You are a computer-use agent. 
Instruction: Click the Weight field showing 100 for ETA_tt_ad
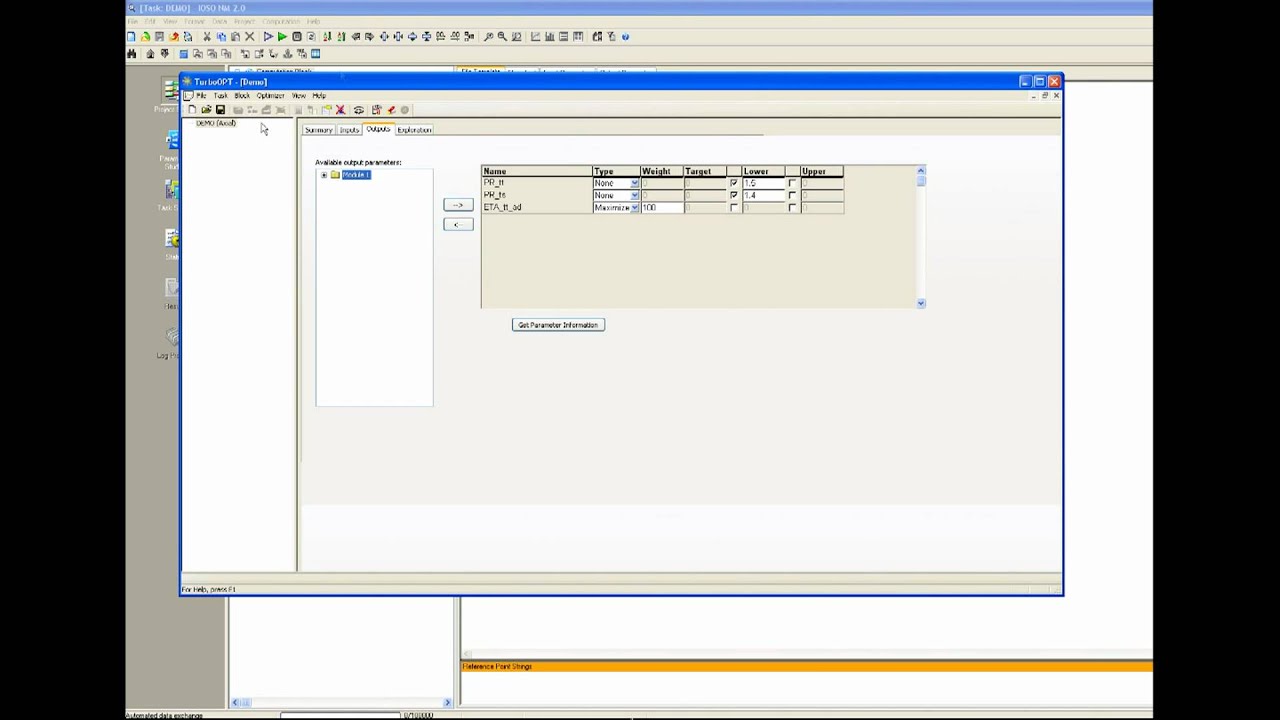pos(661,207)
